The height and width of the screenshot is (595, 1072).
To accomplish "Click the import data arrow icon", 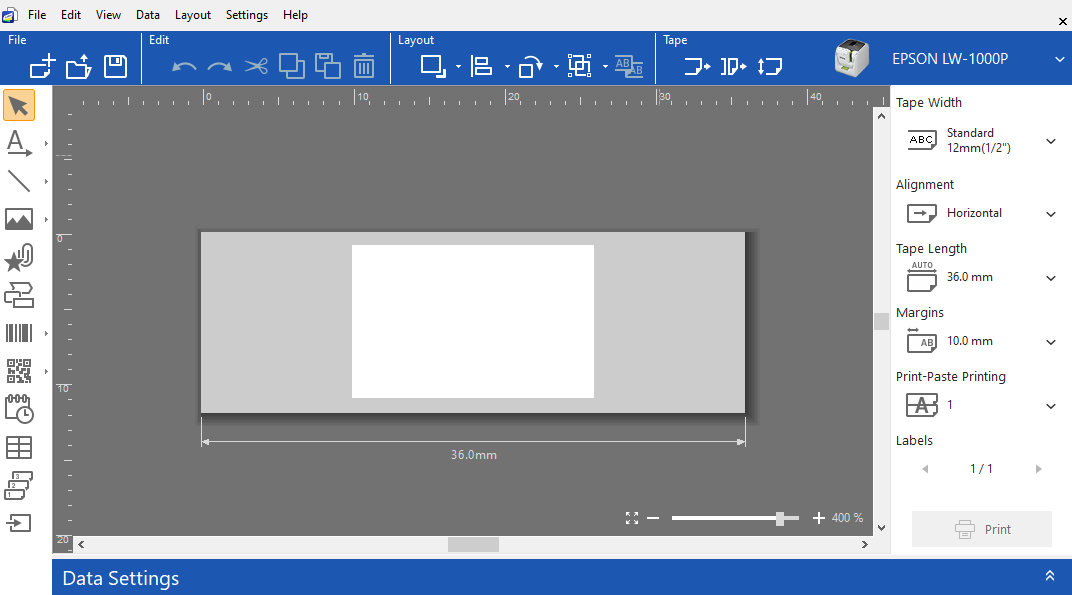I will 18,523.
